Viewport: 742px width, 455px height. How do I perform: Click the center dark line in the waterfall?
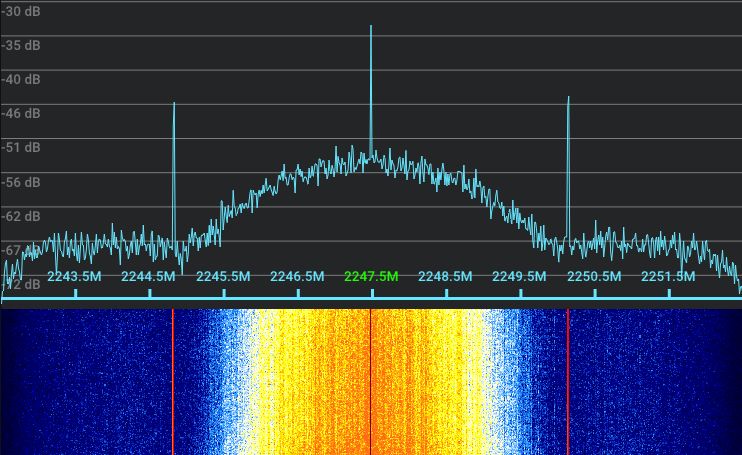[x=371, y=380]
